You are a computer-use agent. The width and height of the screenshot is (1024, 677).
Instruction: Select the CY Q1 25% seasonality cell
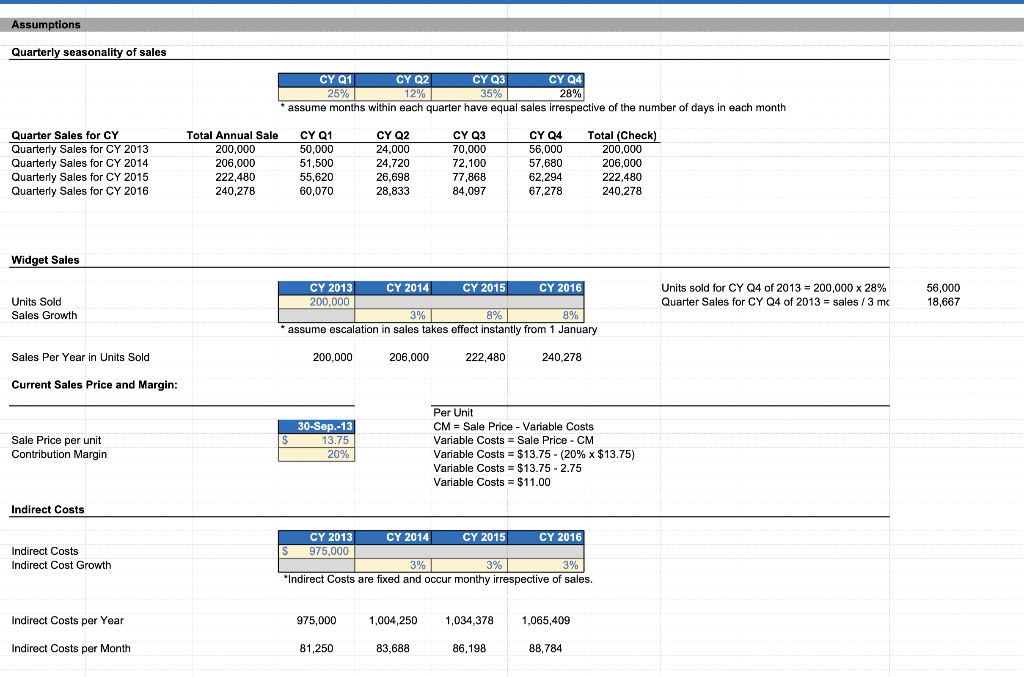click(x=317, y=94)
